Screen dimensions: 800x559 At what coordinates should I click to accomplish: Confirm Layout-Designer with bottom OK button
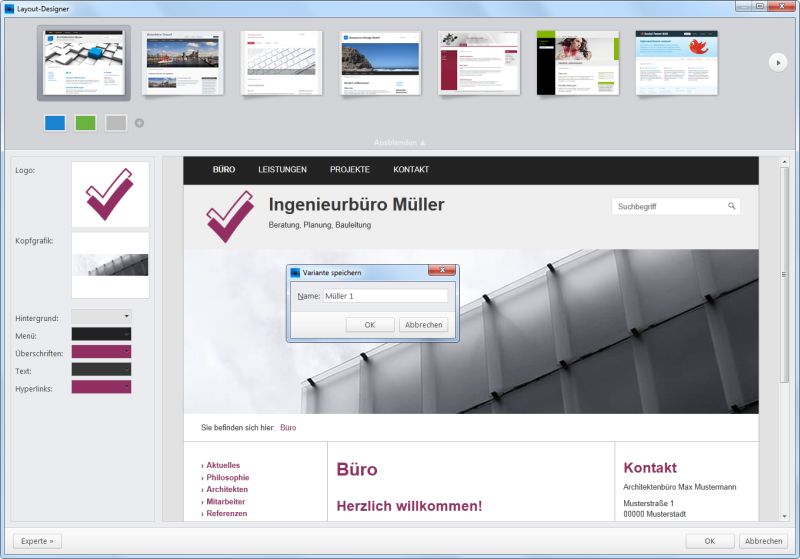click(x=710, y=541)
